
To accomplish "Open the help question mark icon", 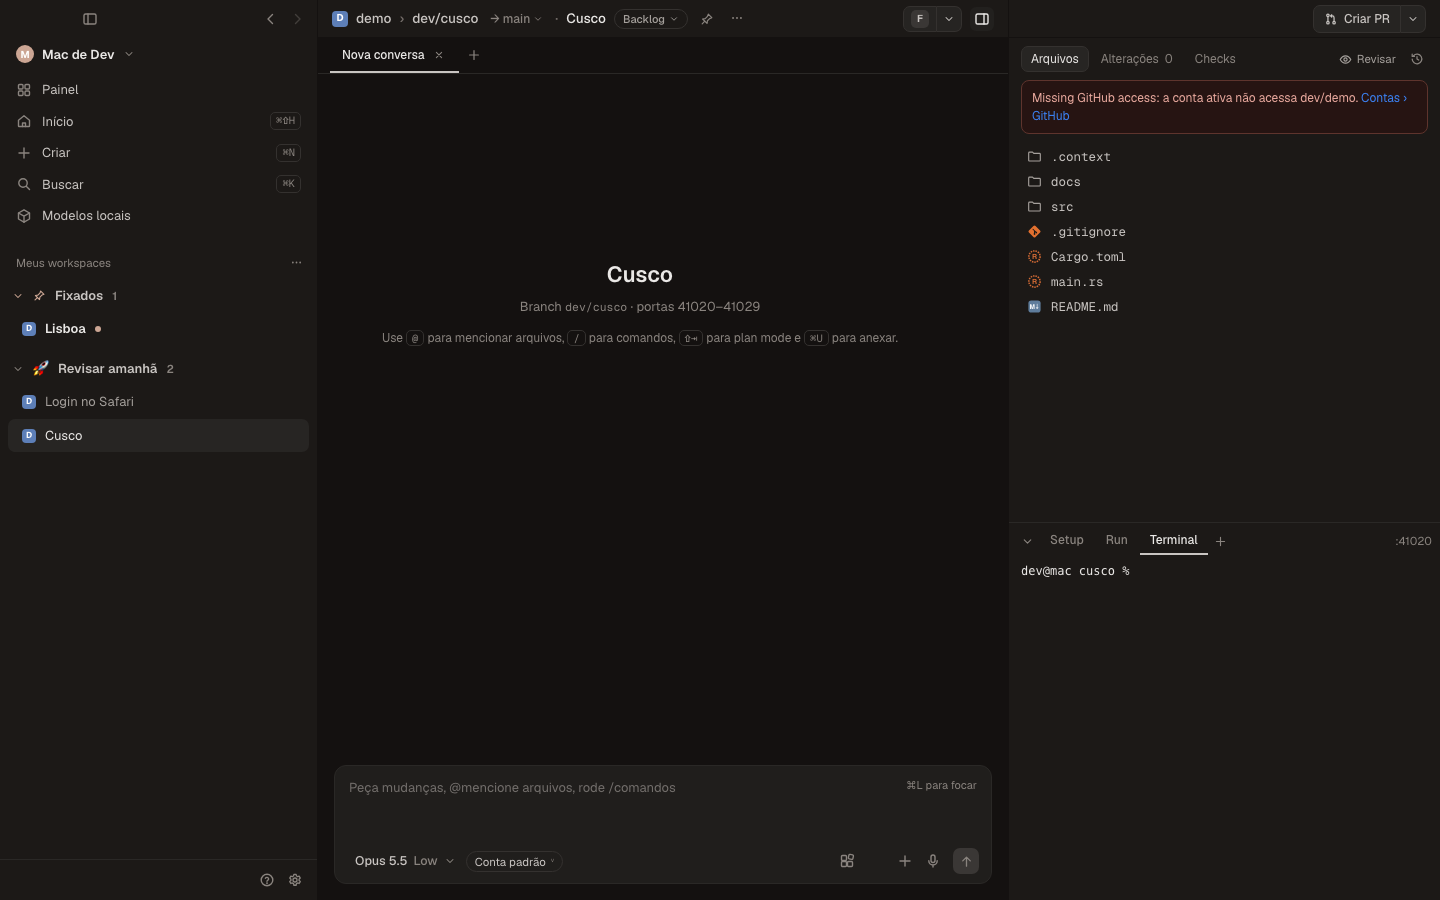I will tap(267, 880).
